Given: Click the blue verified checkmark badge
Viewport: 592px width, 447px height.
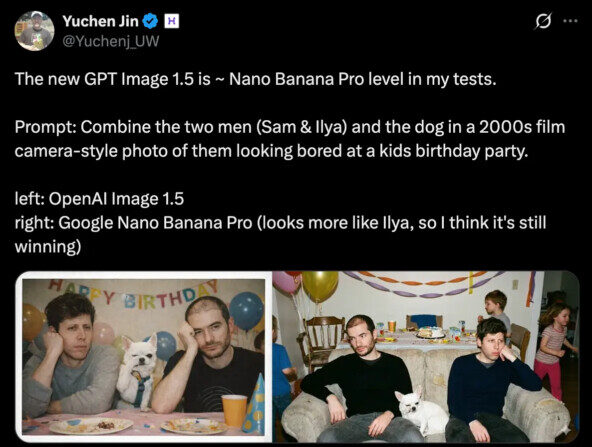Looking at the screenshot, I should (150, 22).
